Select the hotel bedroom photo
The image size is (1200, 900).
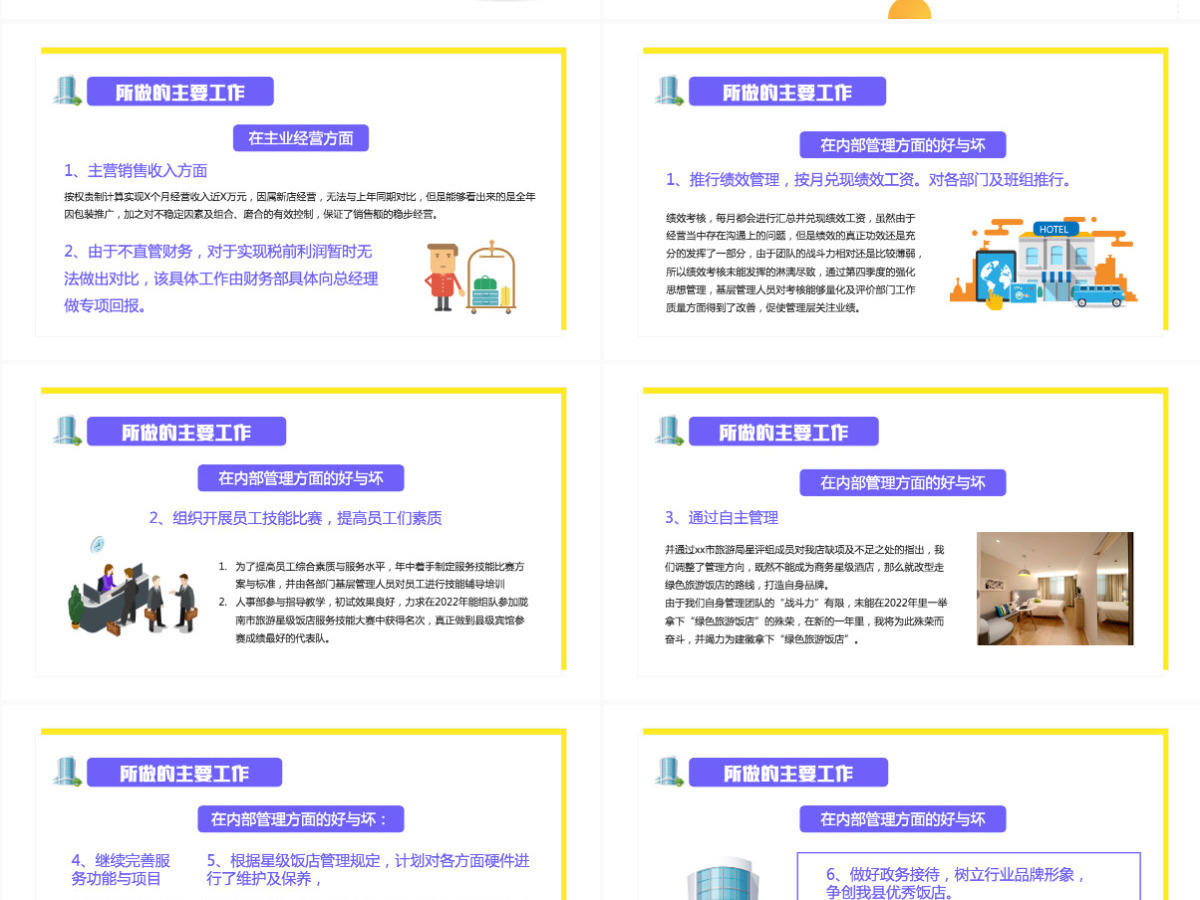pyautogui.click(x=1055, y=588)
